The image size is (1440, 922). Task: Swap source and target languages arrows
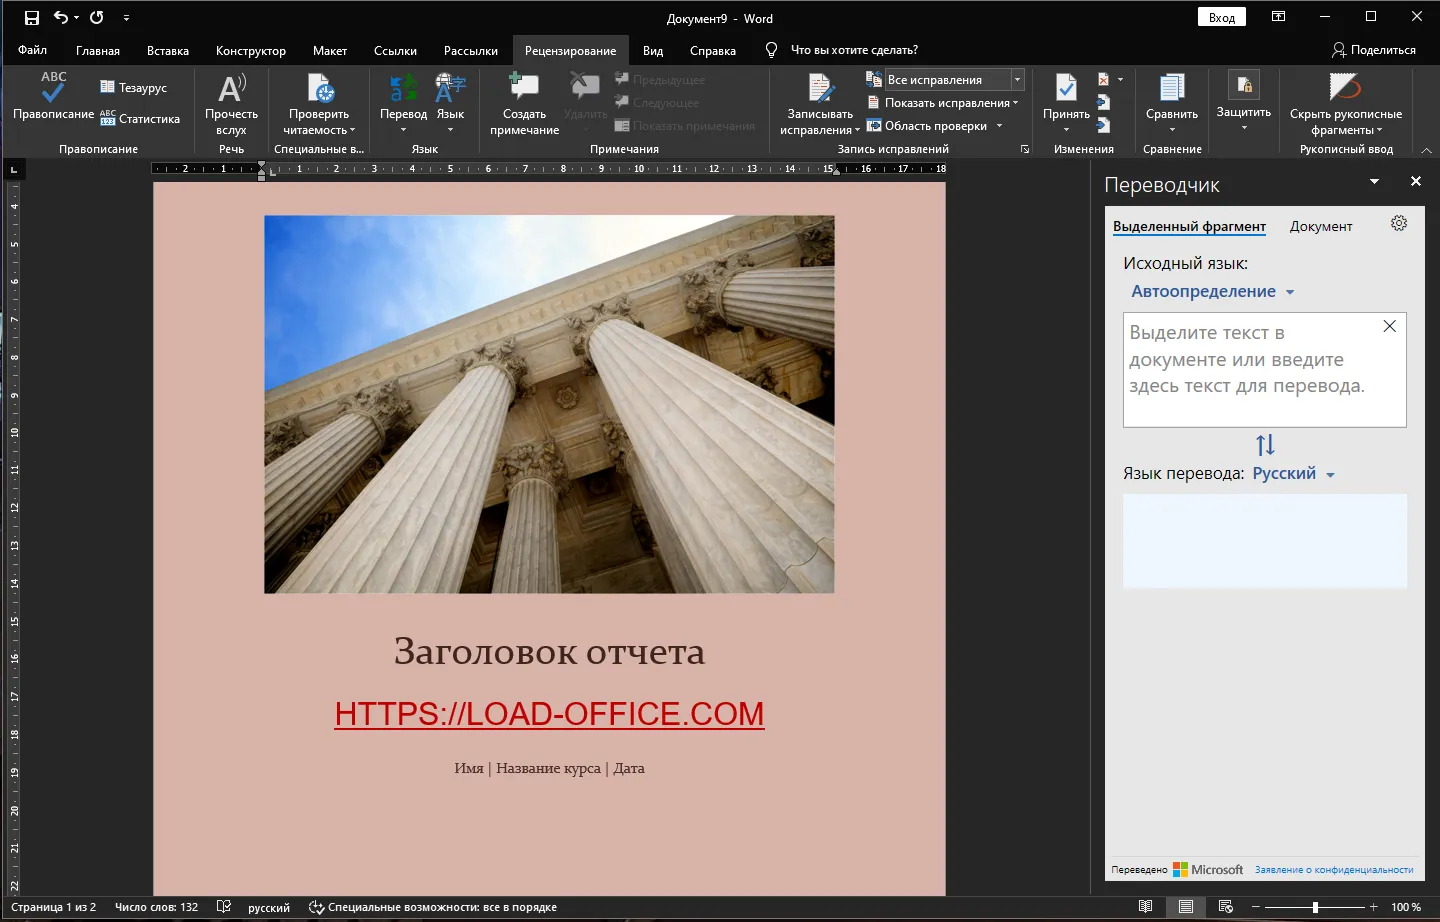[x=1265, y=445]
